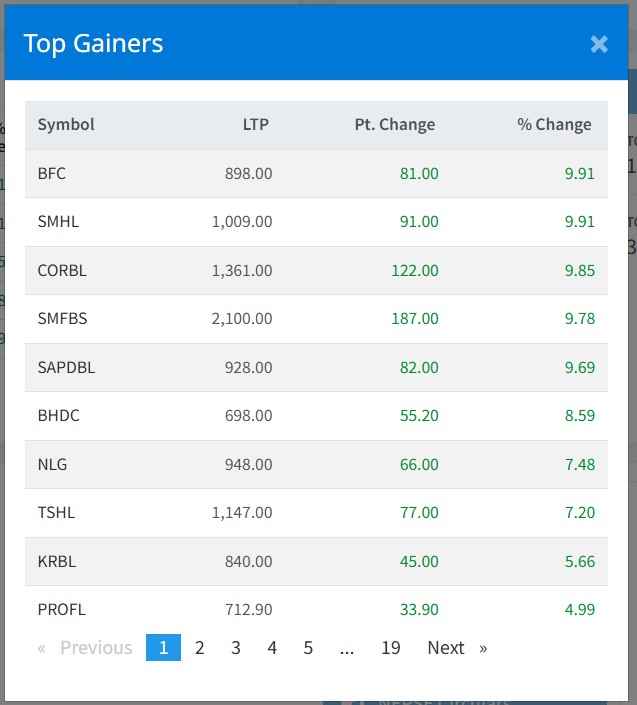637x705 pixels.
Task: Select the BFC stock symbol
Action: (x=52, y=173)
